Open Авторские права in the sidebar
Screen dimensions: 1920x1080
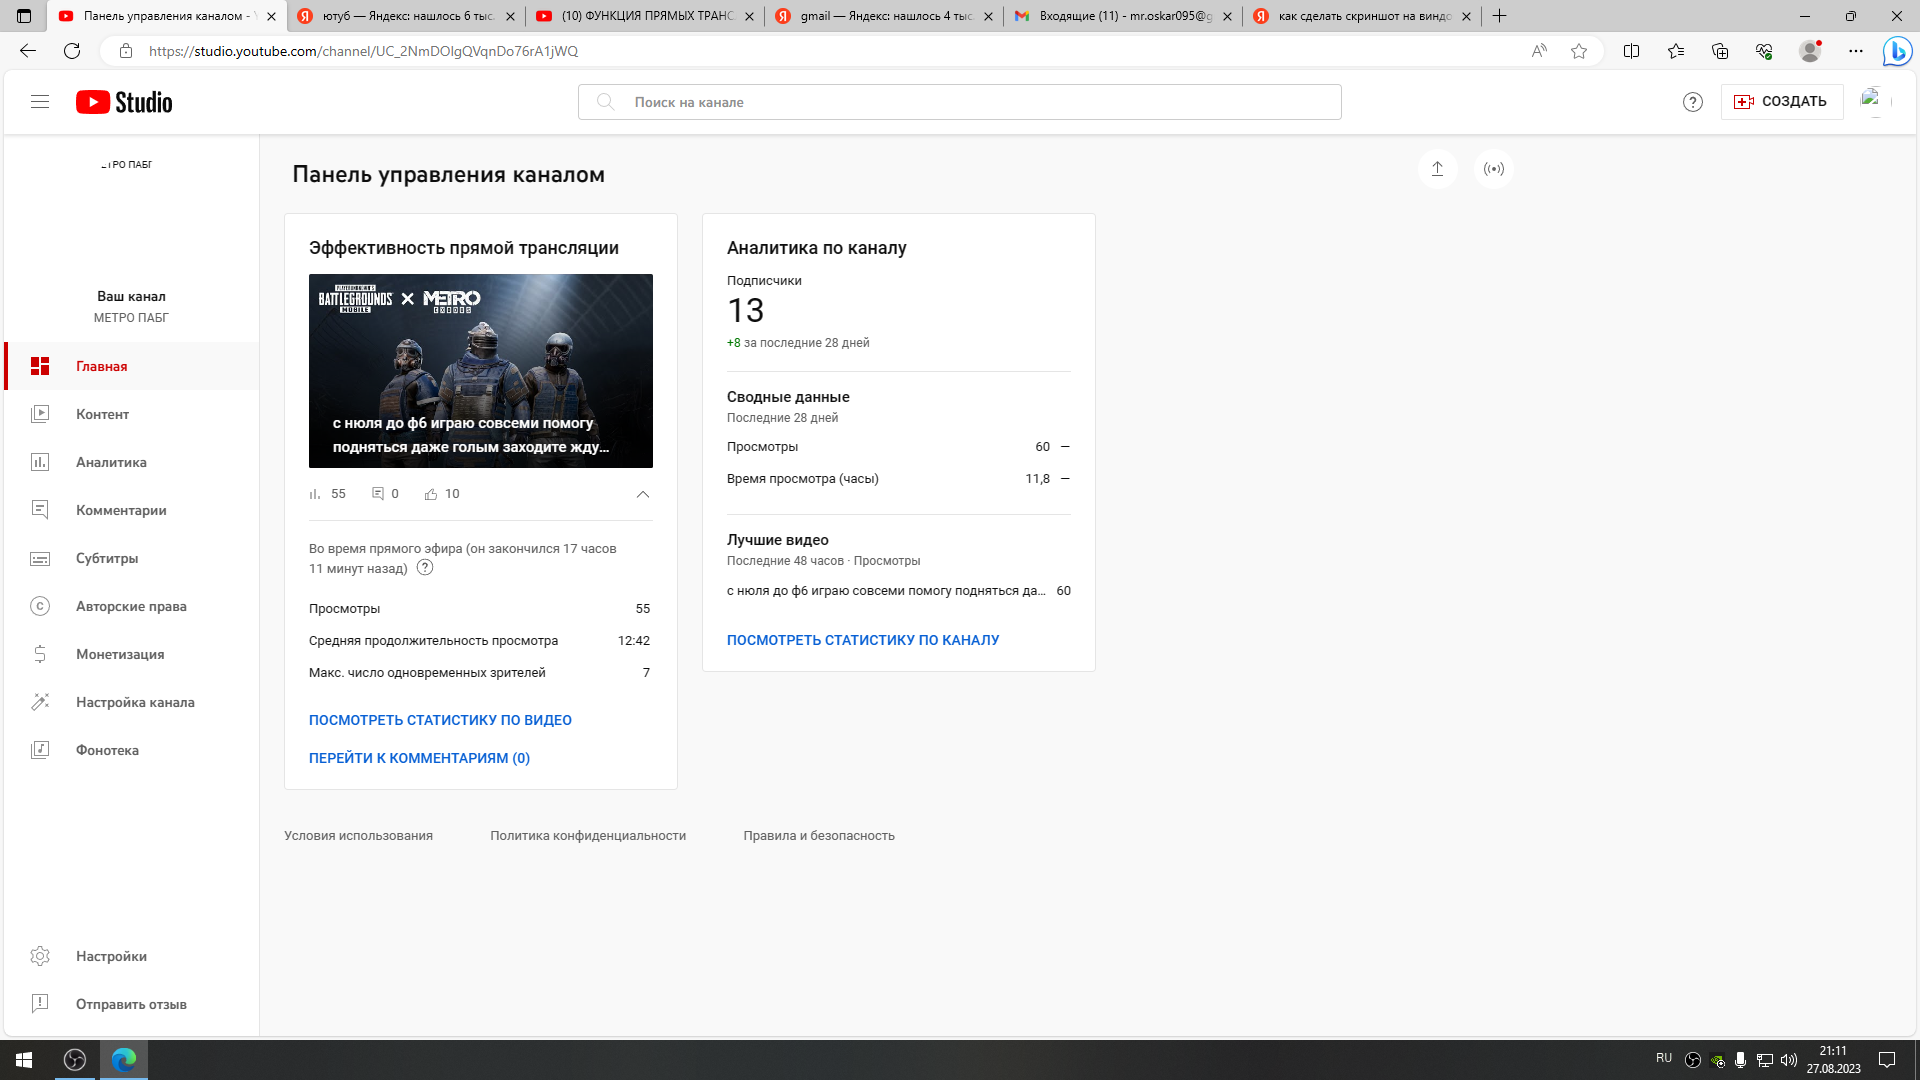tap(132, 606)
